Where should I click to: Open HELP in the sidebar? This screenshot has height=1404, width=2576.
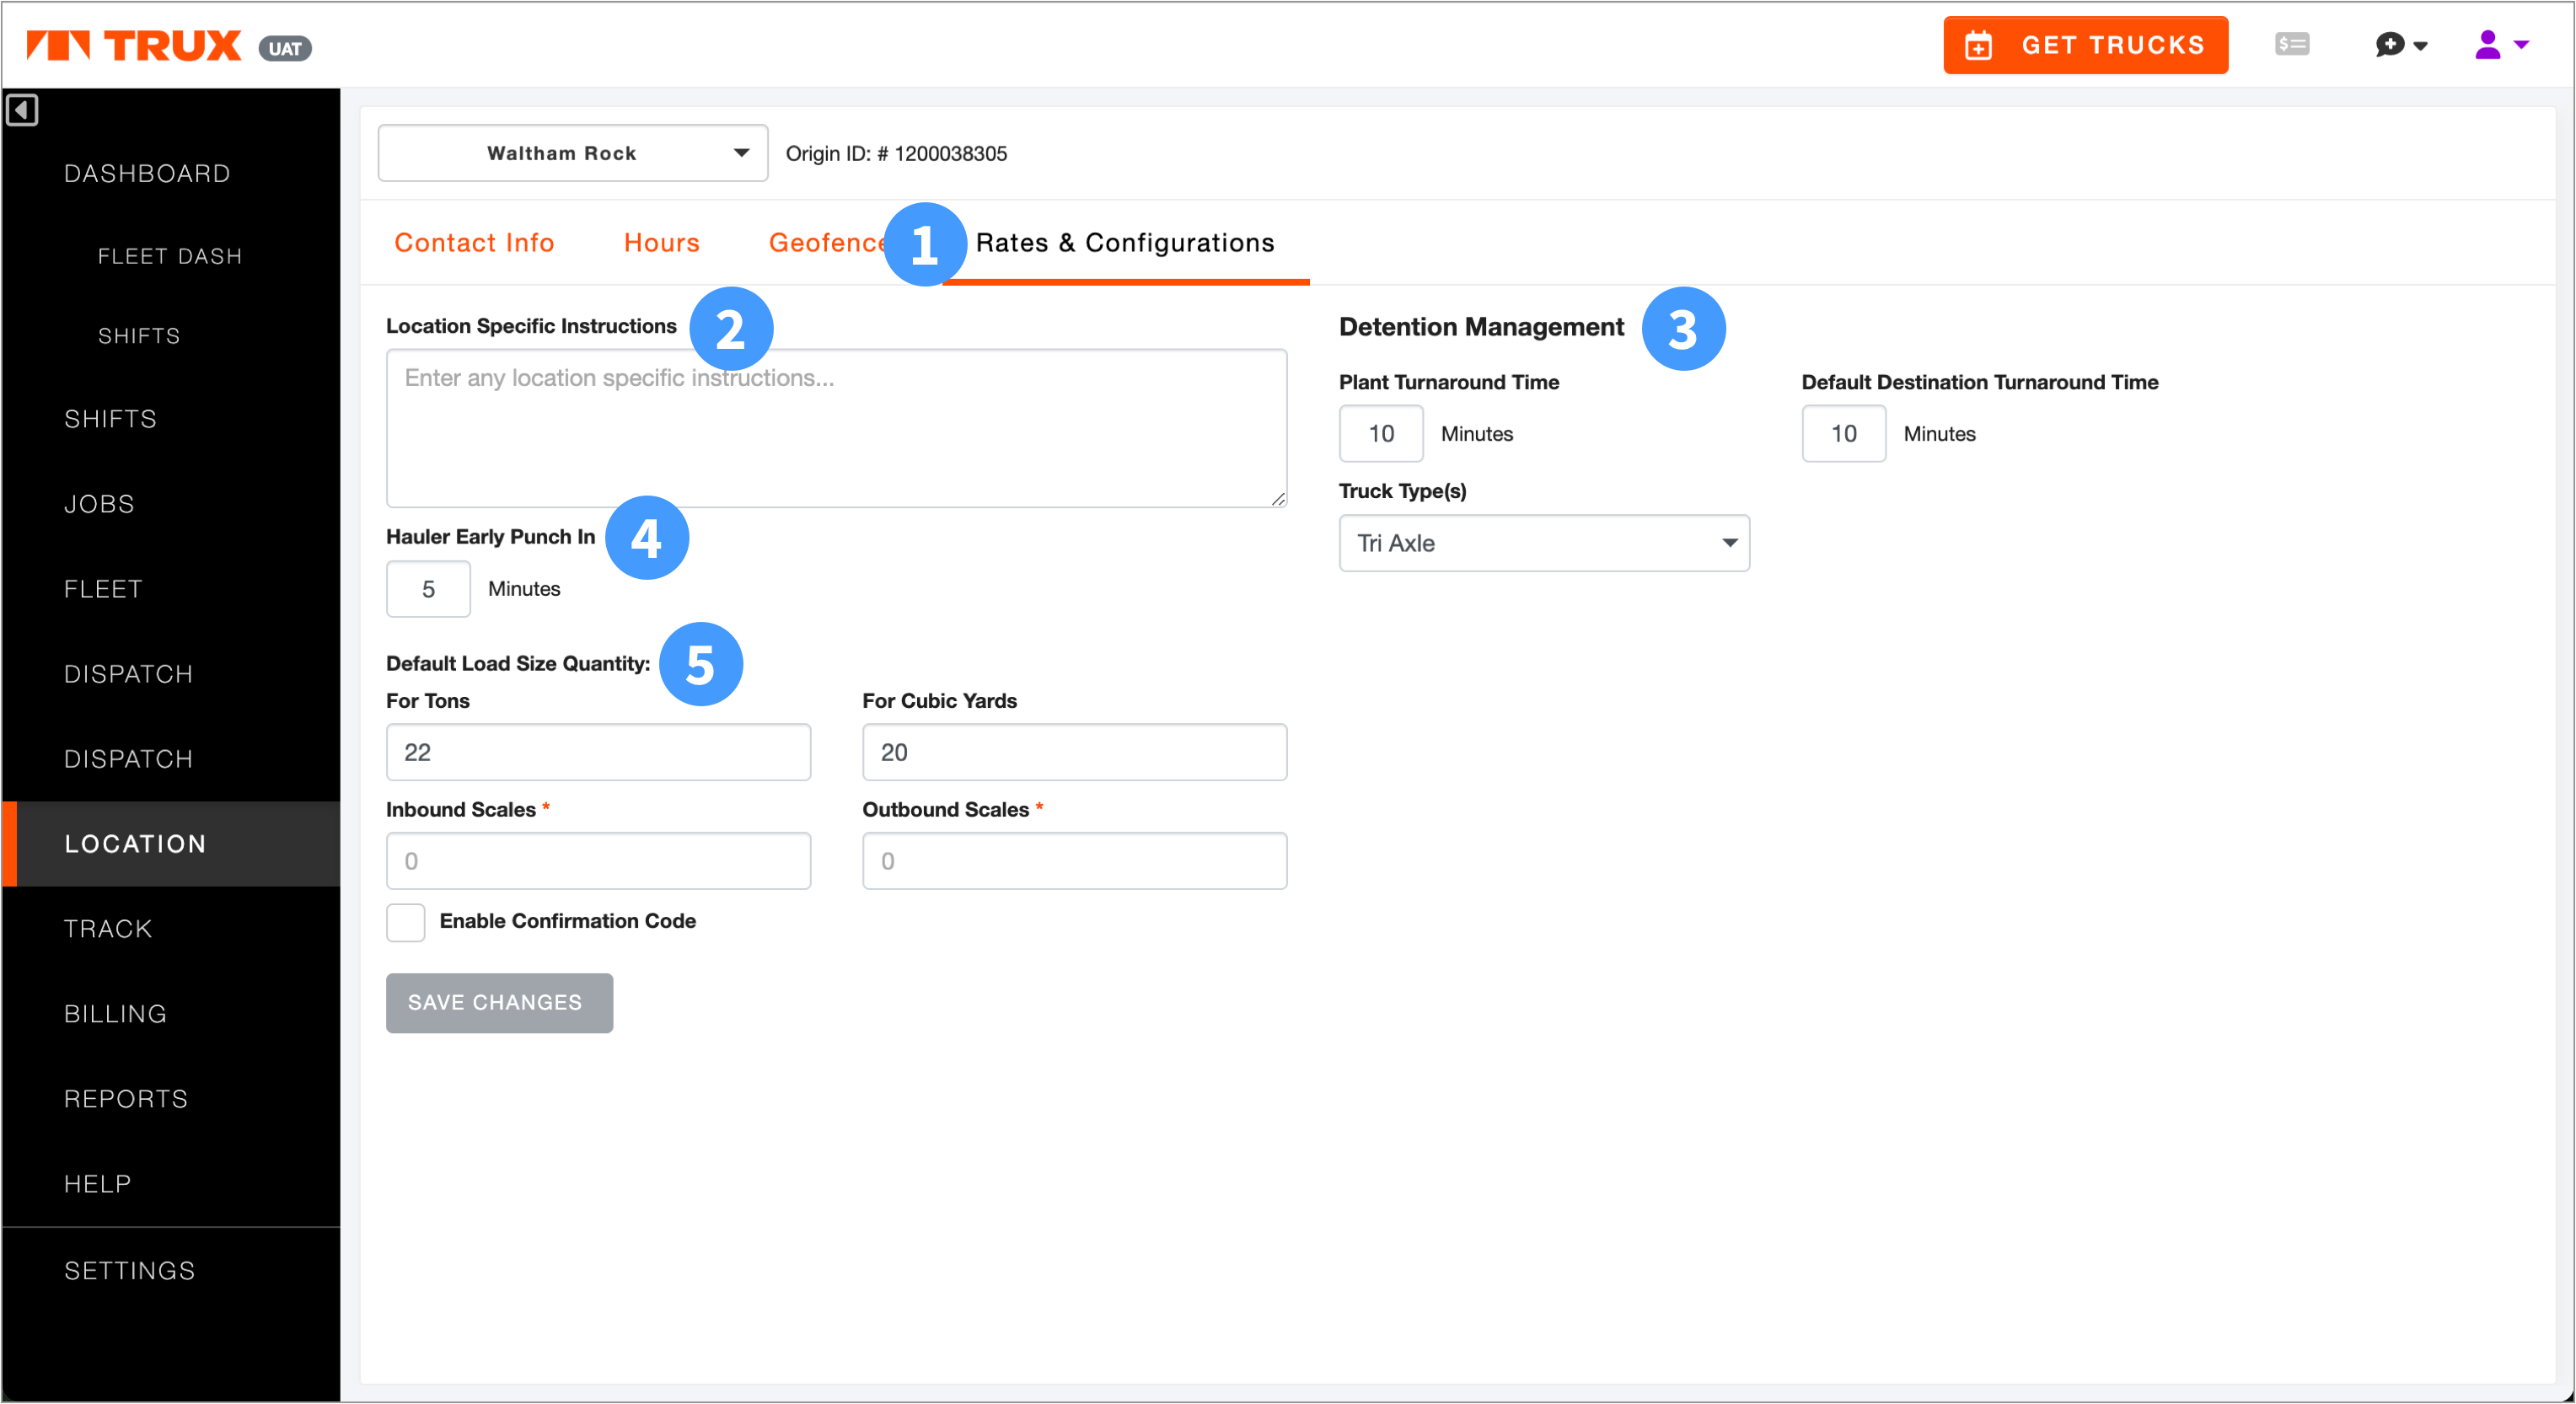pos(97,1184)
